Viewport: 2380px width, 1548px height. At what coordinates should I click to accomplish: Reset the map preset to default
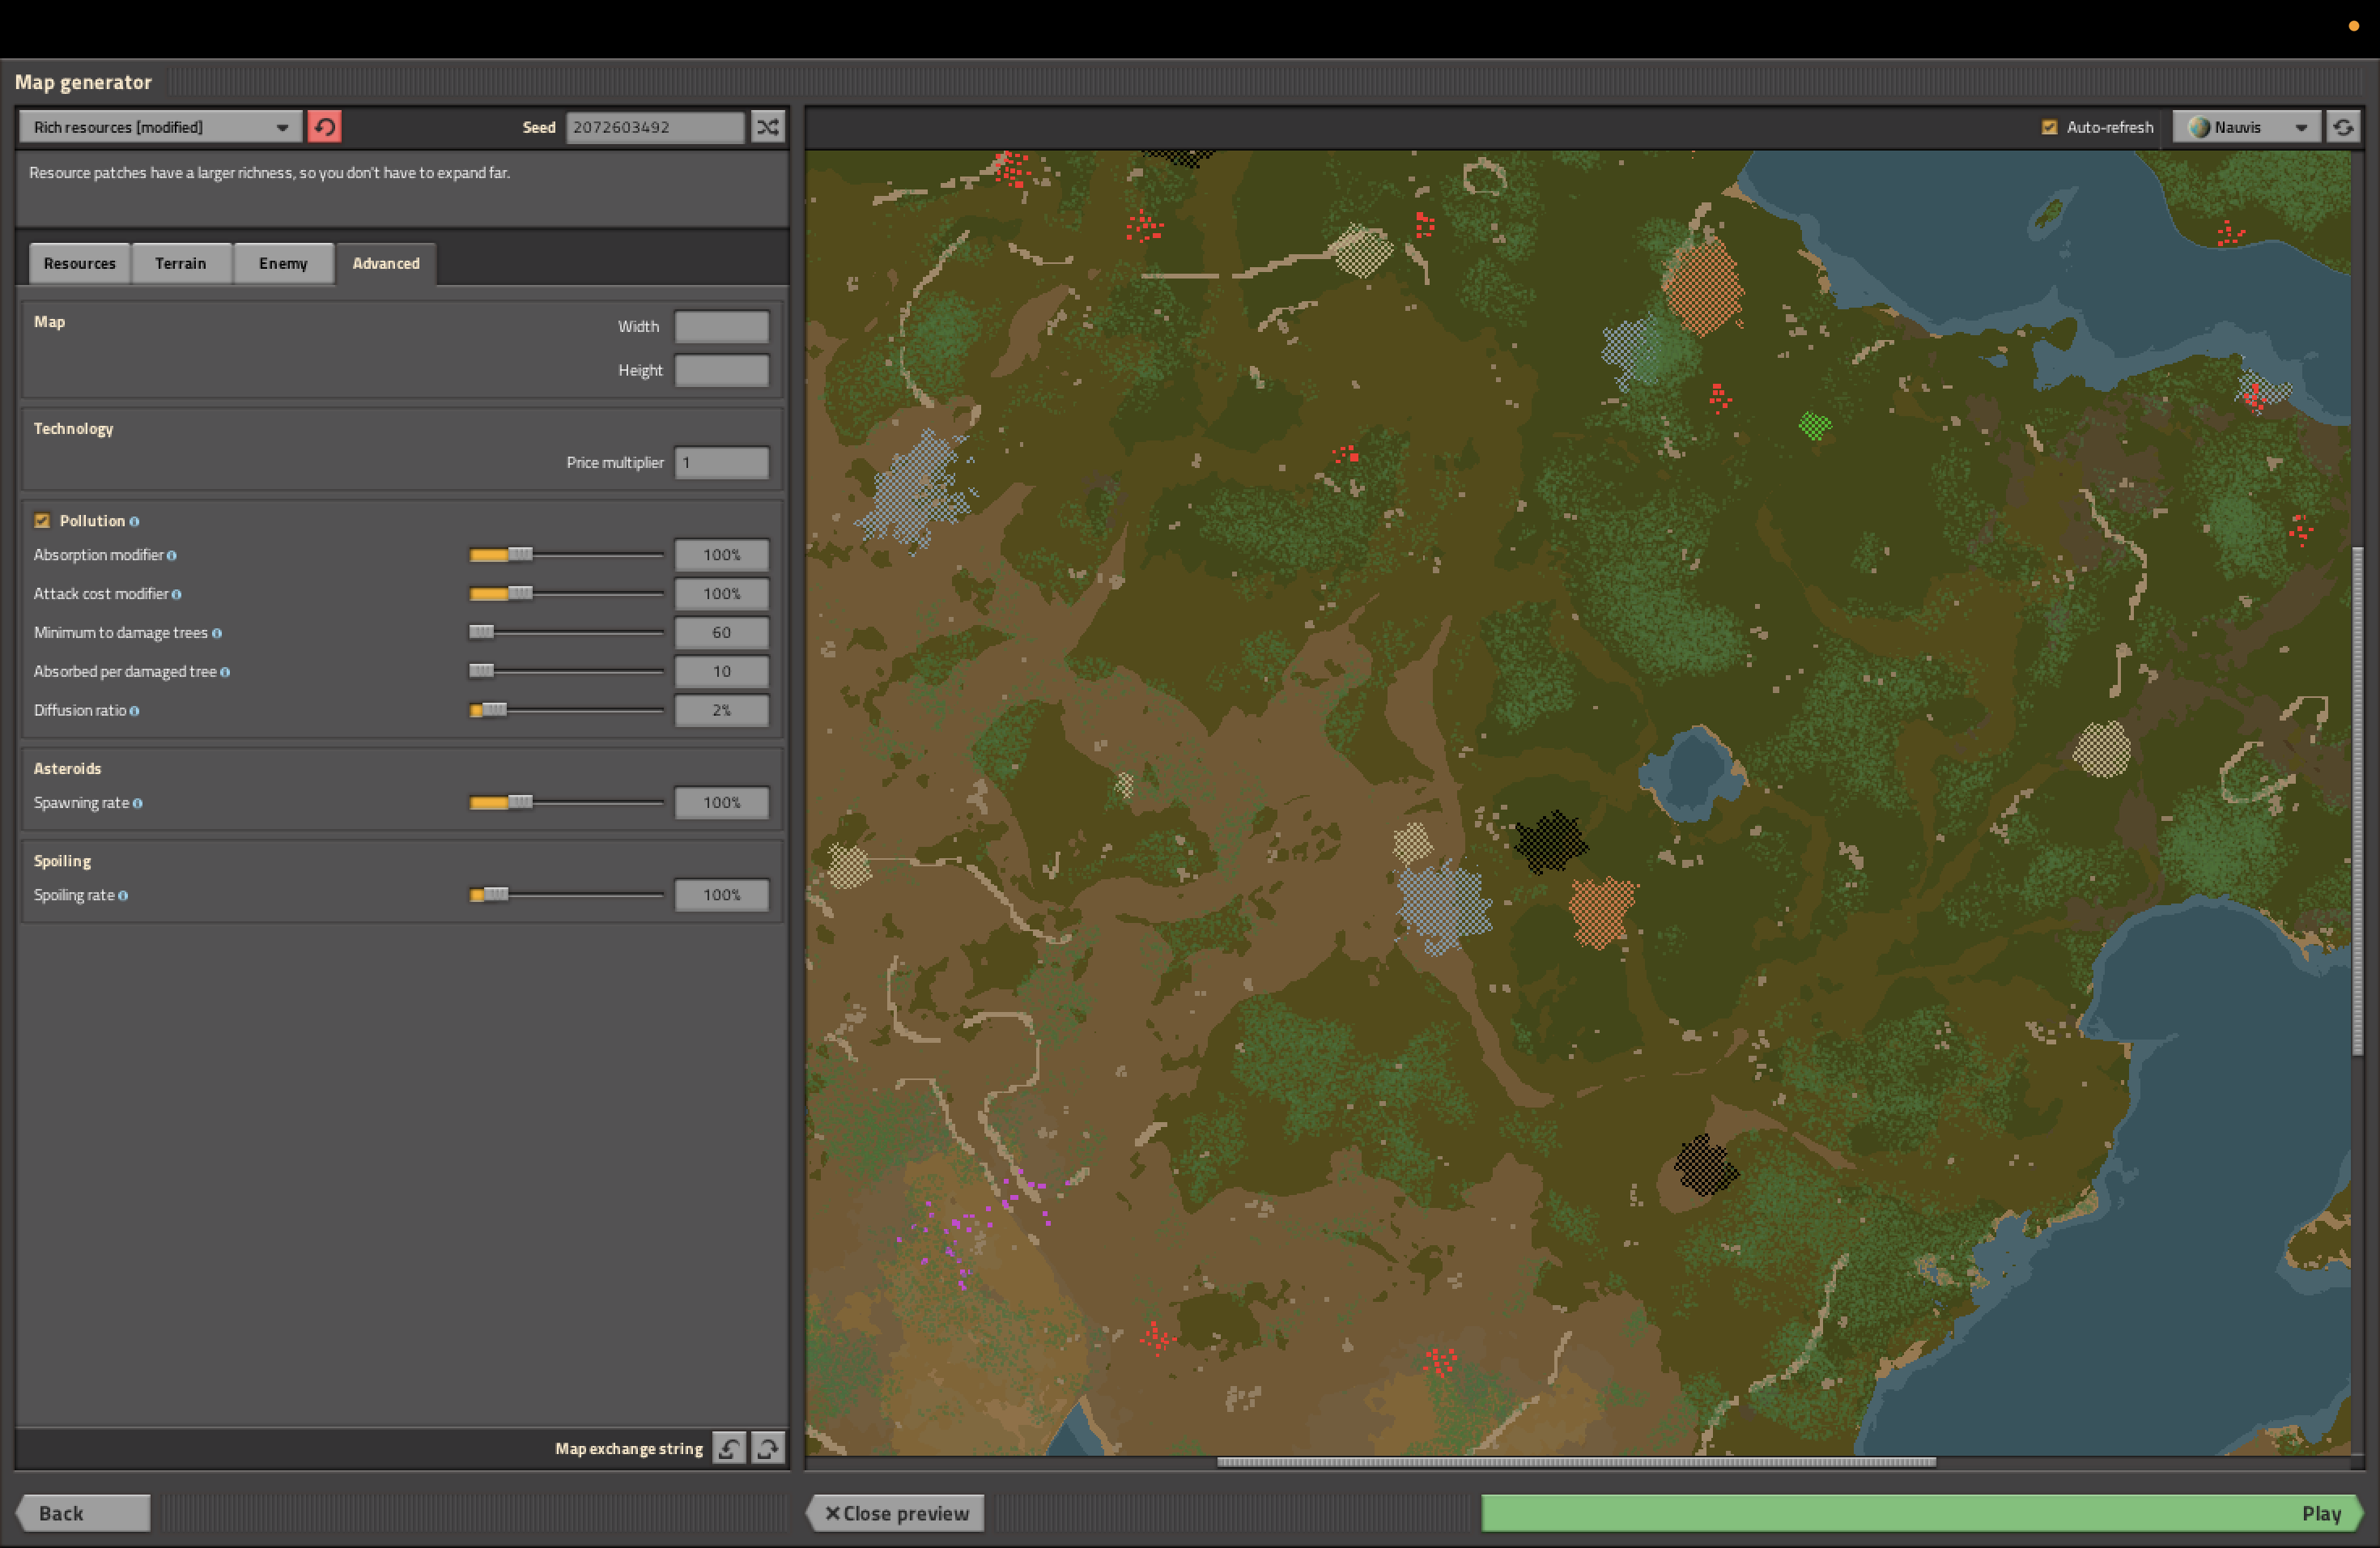pyautogui.click(x=324, y=127)
